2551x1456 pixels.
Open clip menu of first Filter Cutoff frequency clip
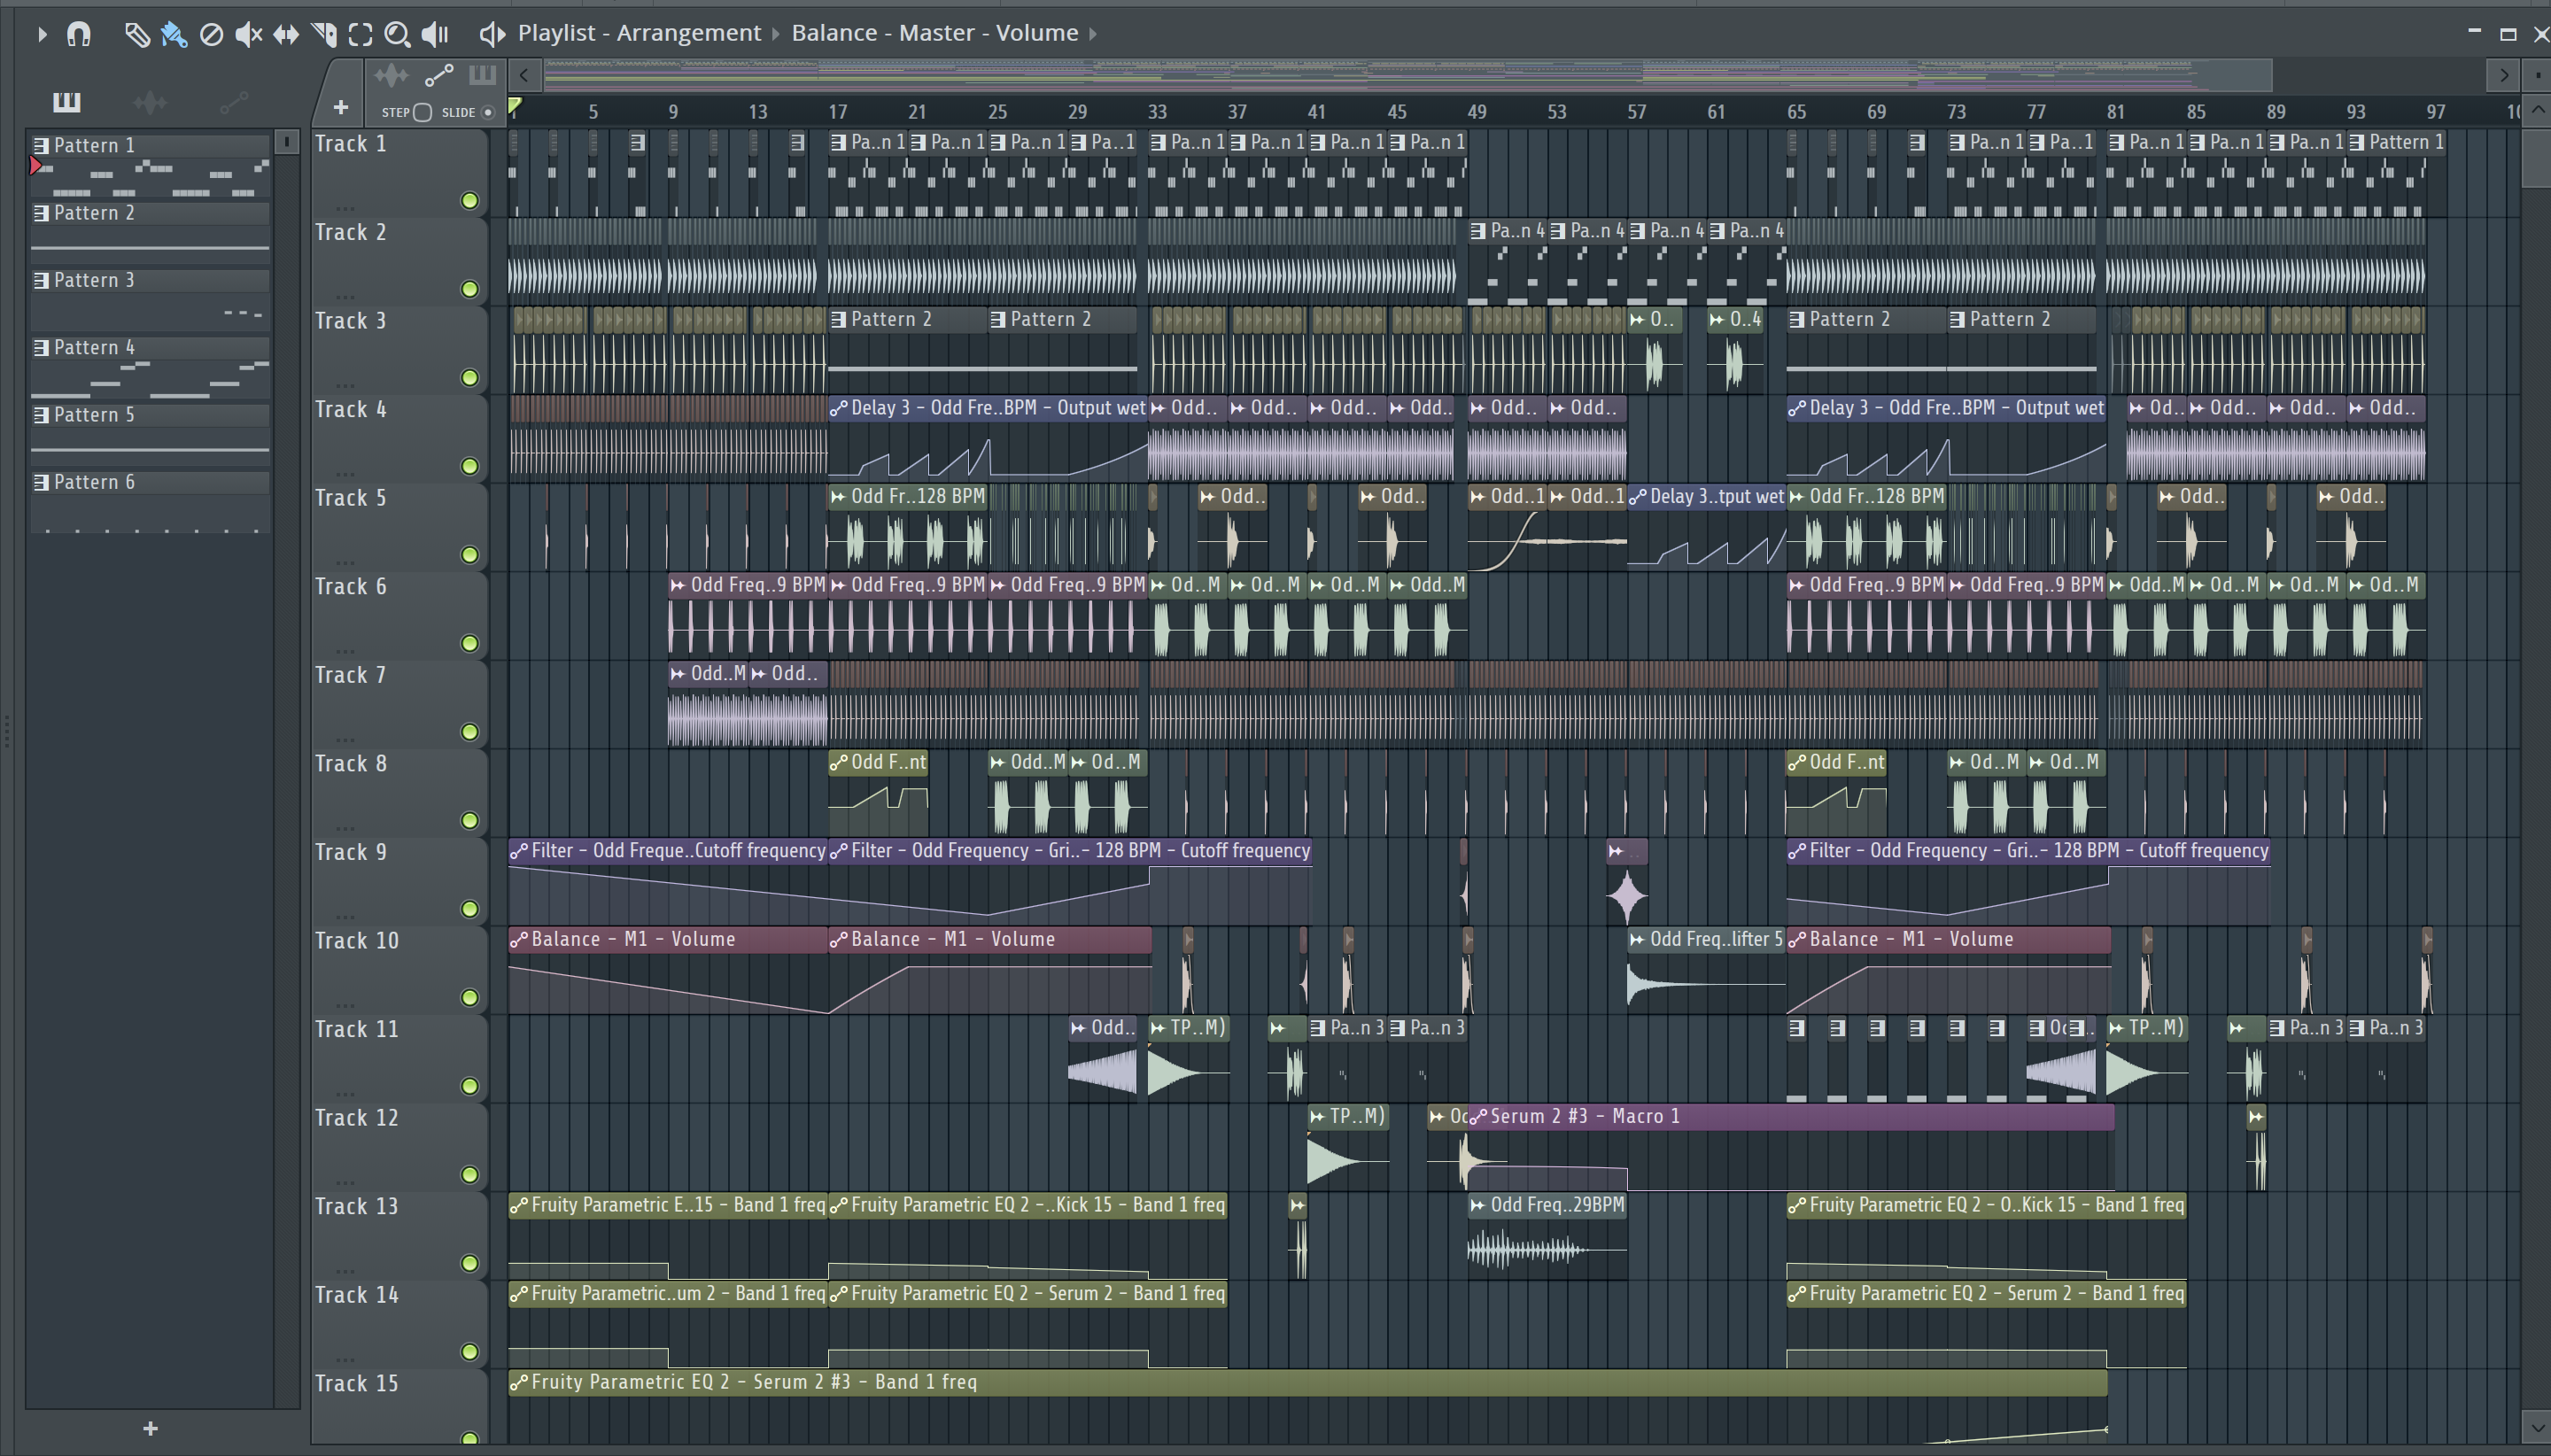click(x=518, y=851)
